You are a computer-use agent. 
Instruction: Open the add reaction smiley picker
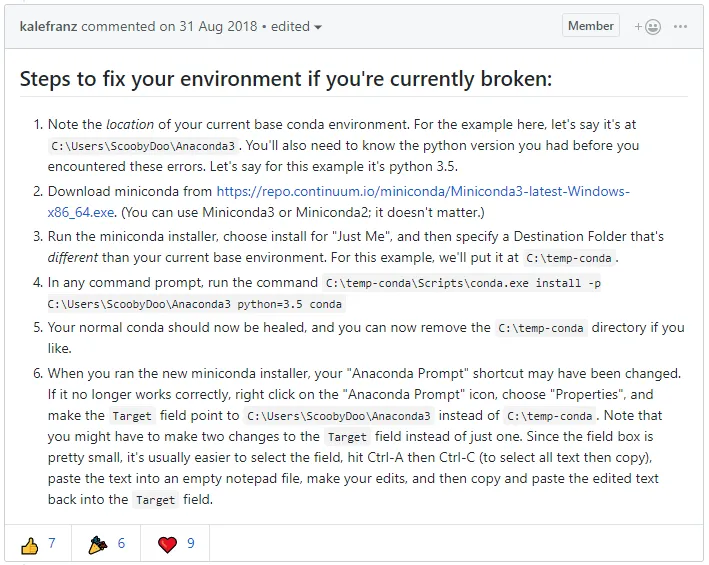coord(648,27)
